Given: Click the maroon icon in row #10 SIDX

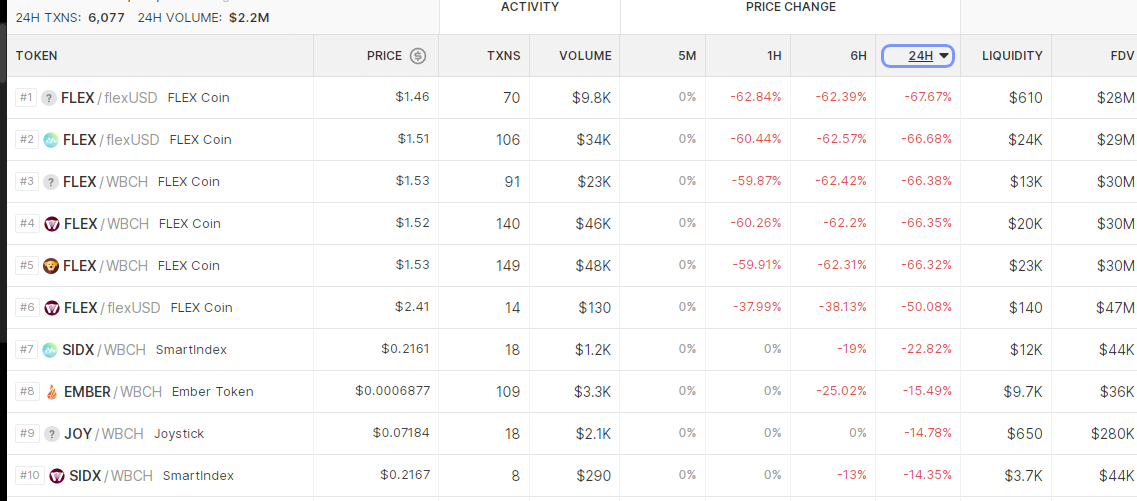Looking at the screenshot, I should (x=57, y=476).
